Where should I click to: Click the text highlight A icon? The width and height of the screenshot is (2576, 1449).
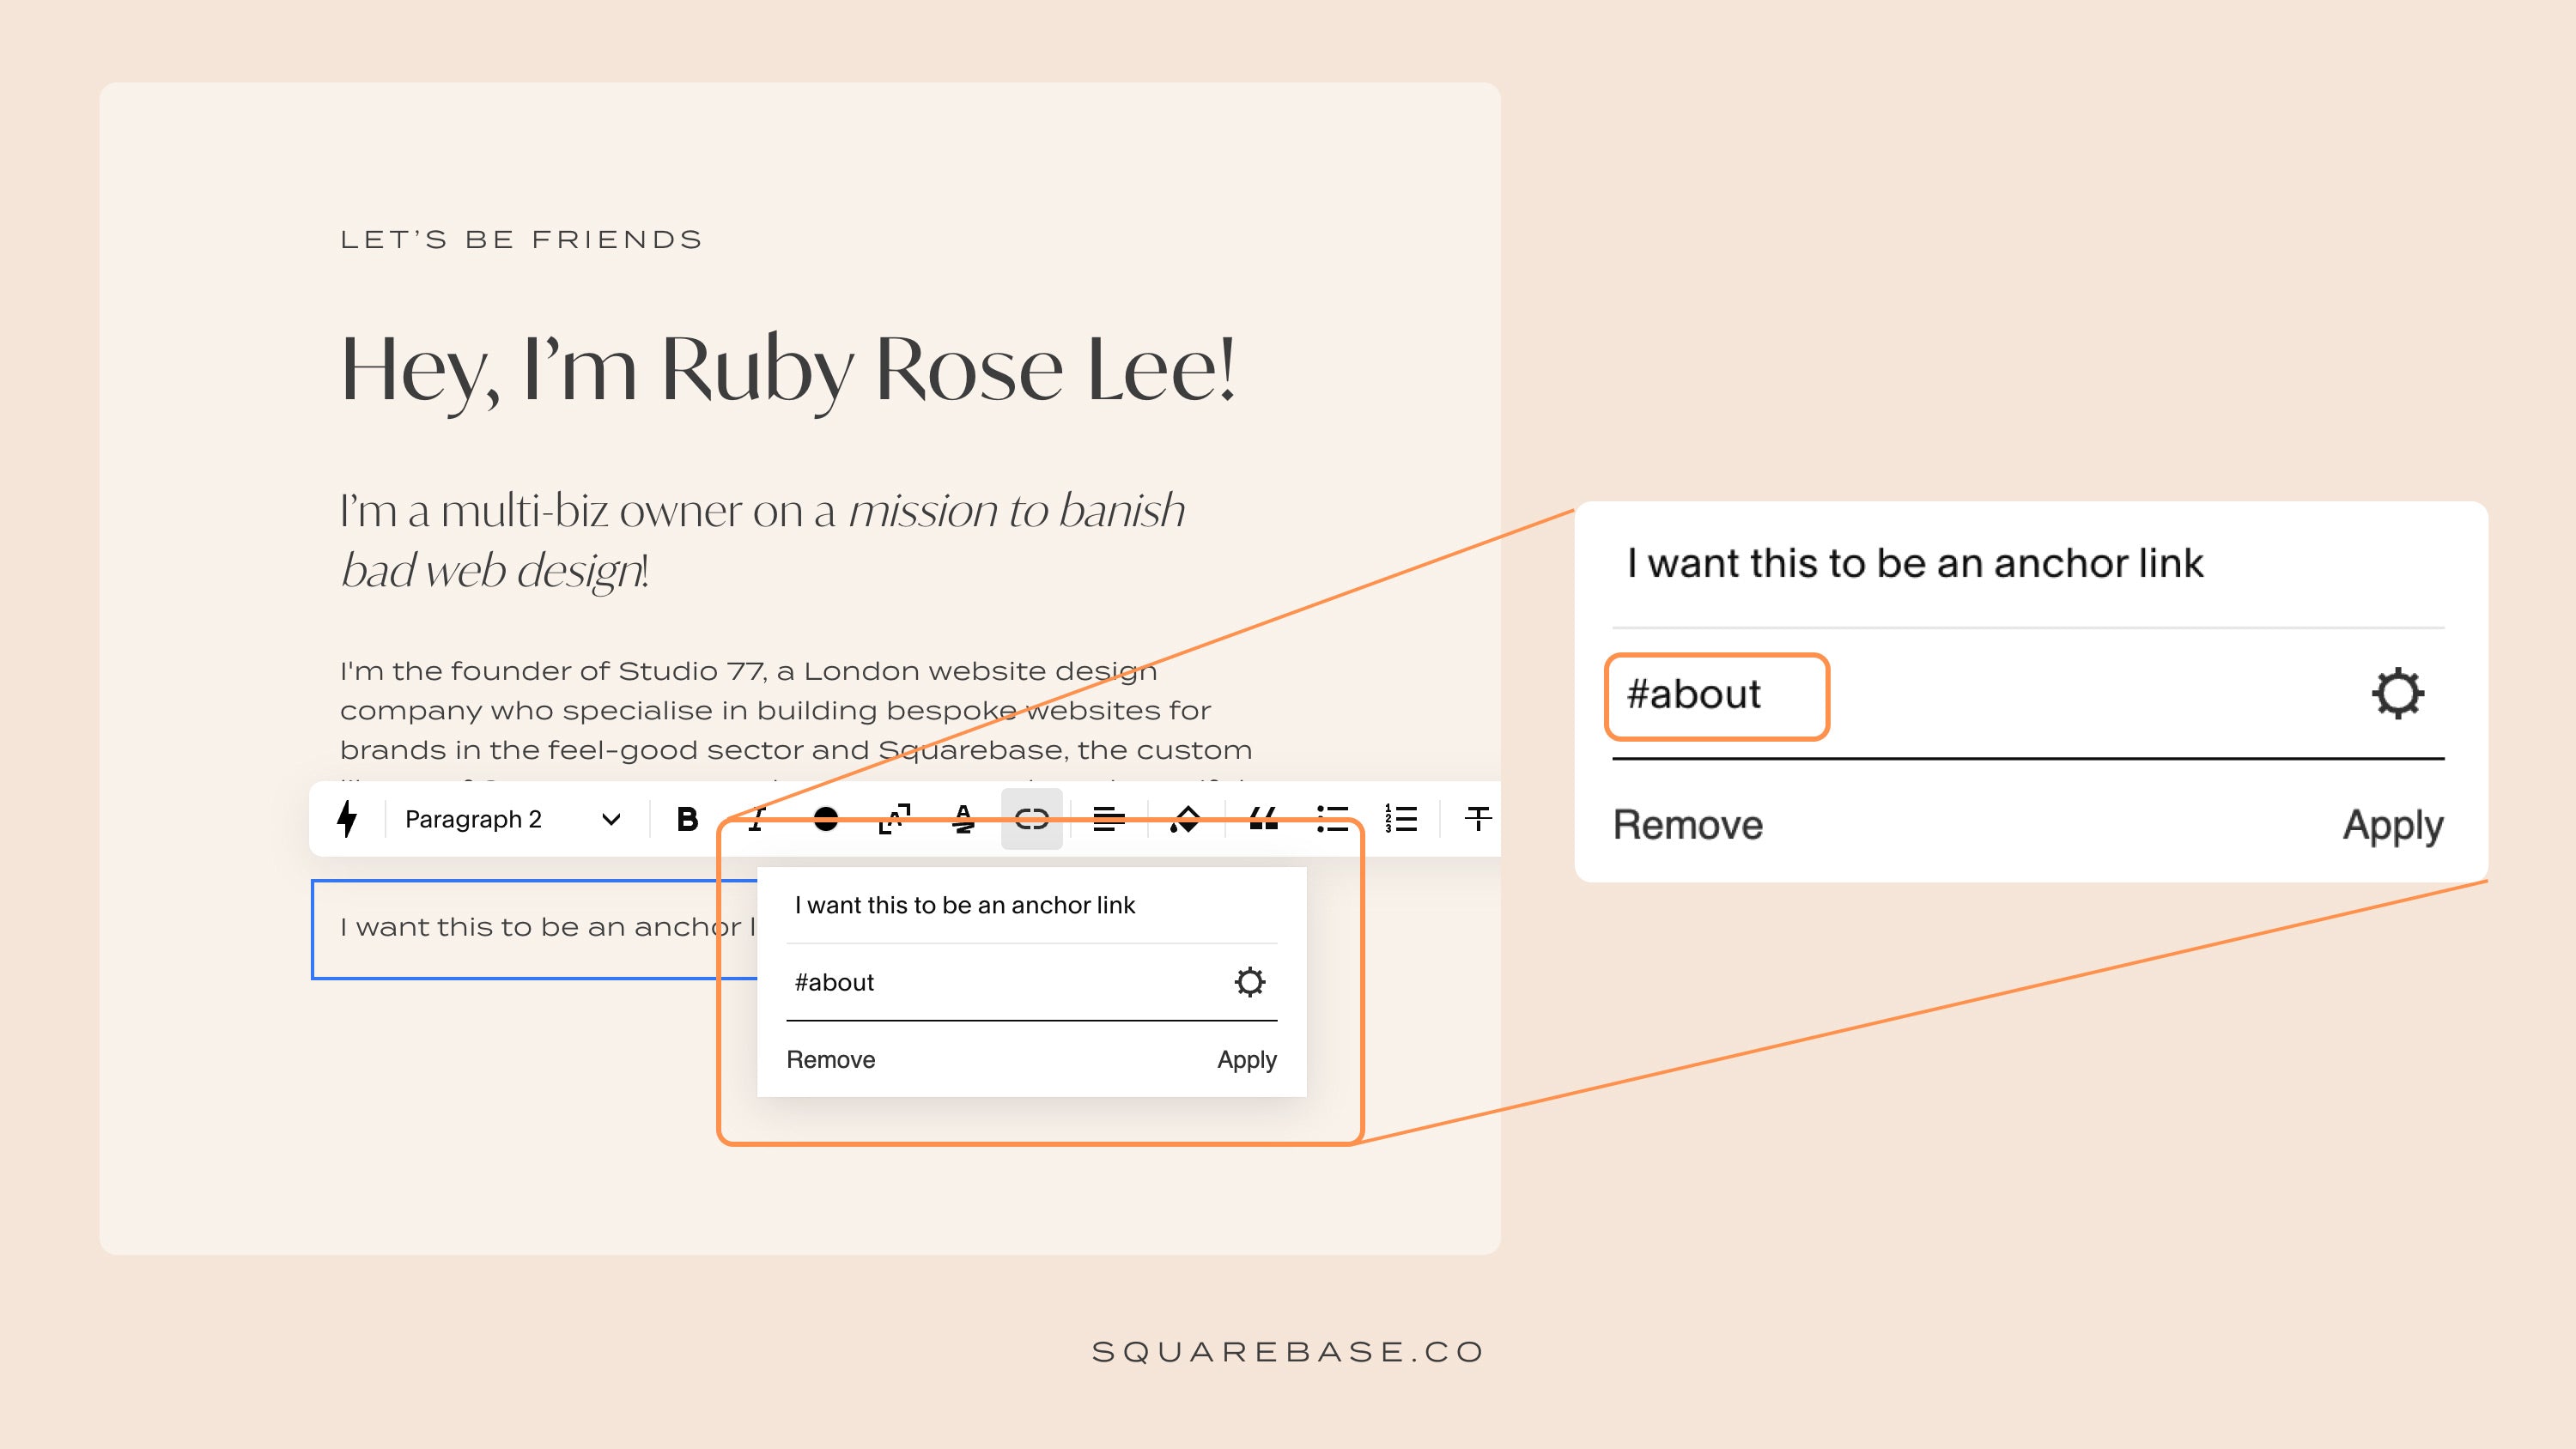tap(963, 819)
